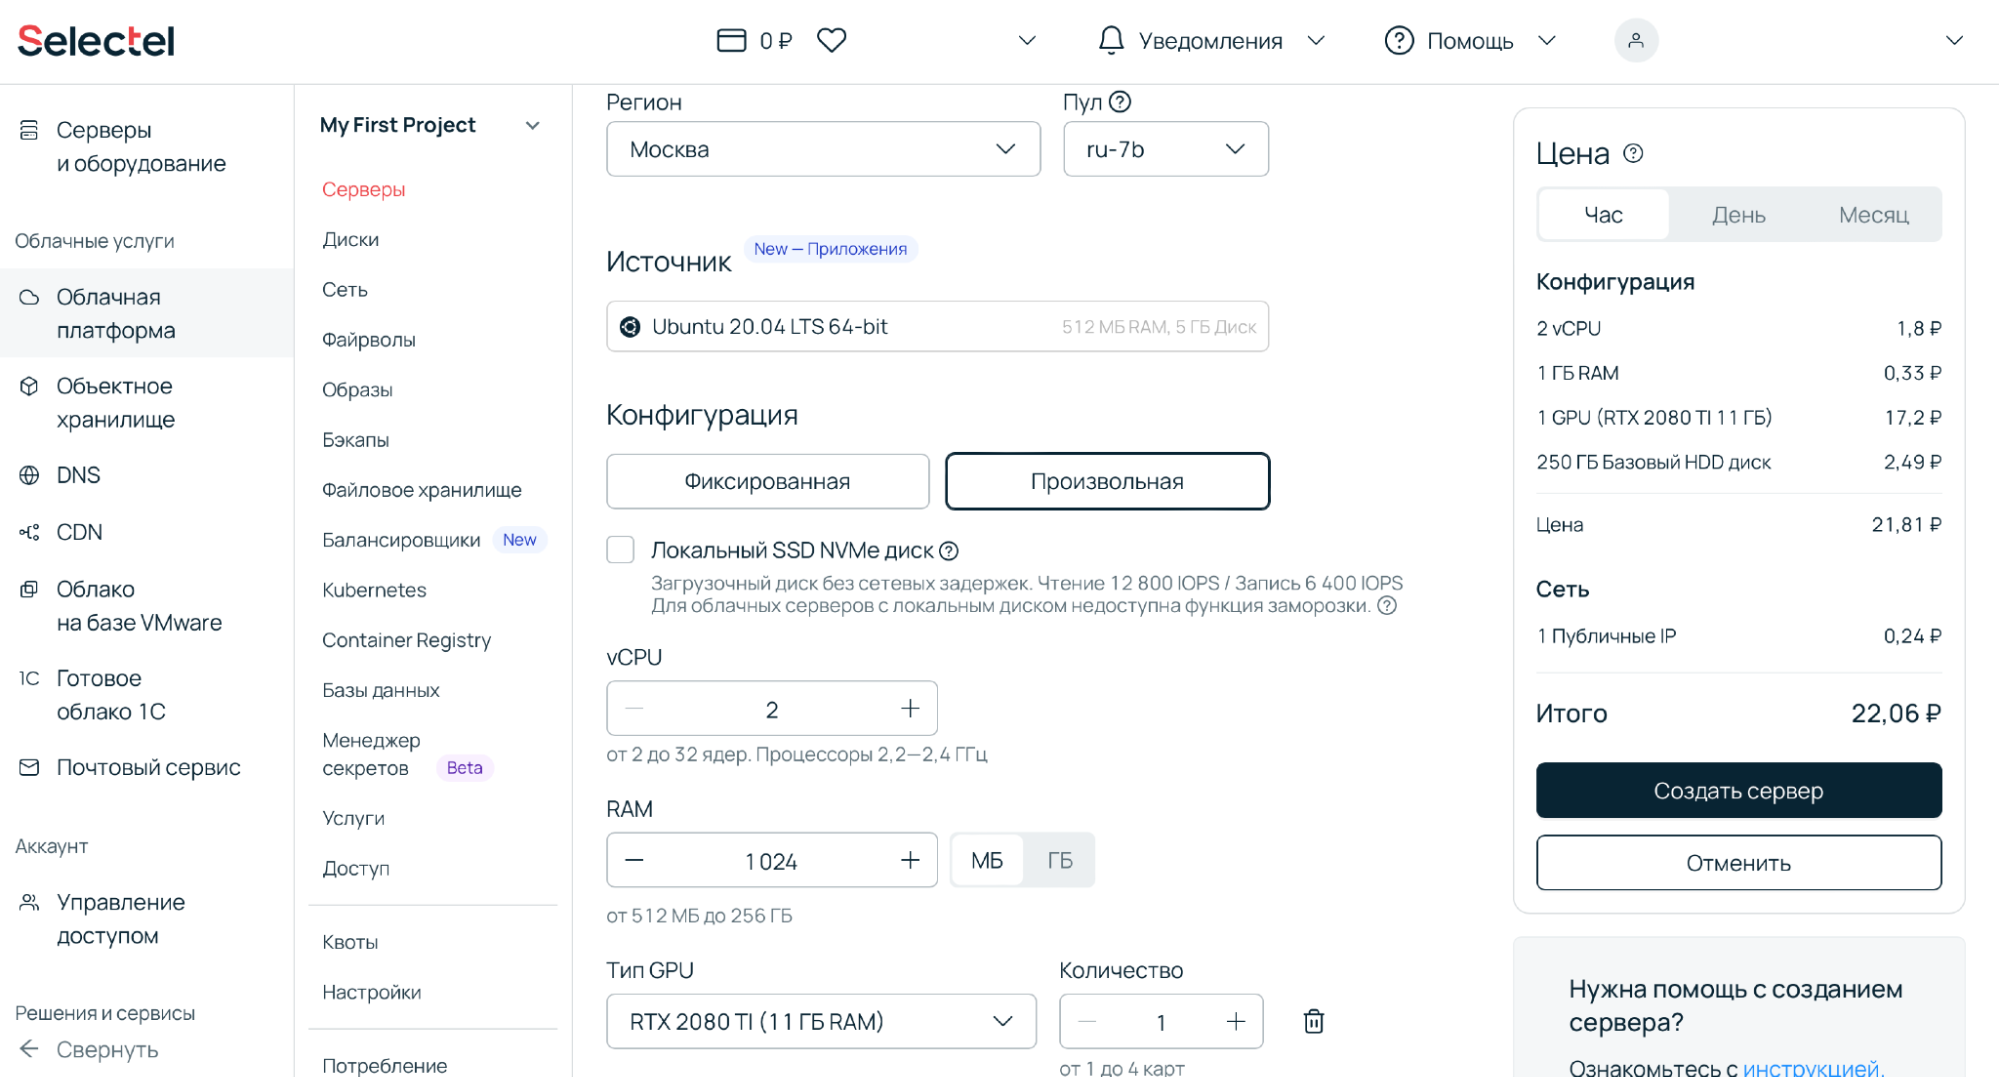Delete the GPU with the trash icon
This screenshot has width=1999, height=1077.
pos(1313,1021)
